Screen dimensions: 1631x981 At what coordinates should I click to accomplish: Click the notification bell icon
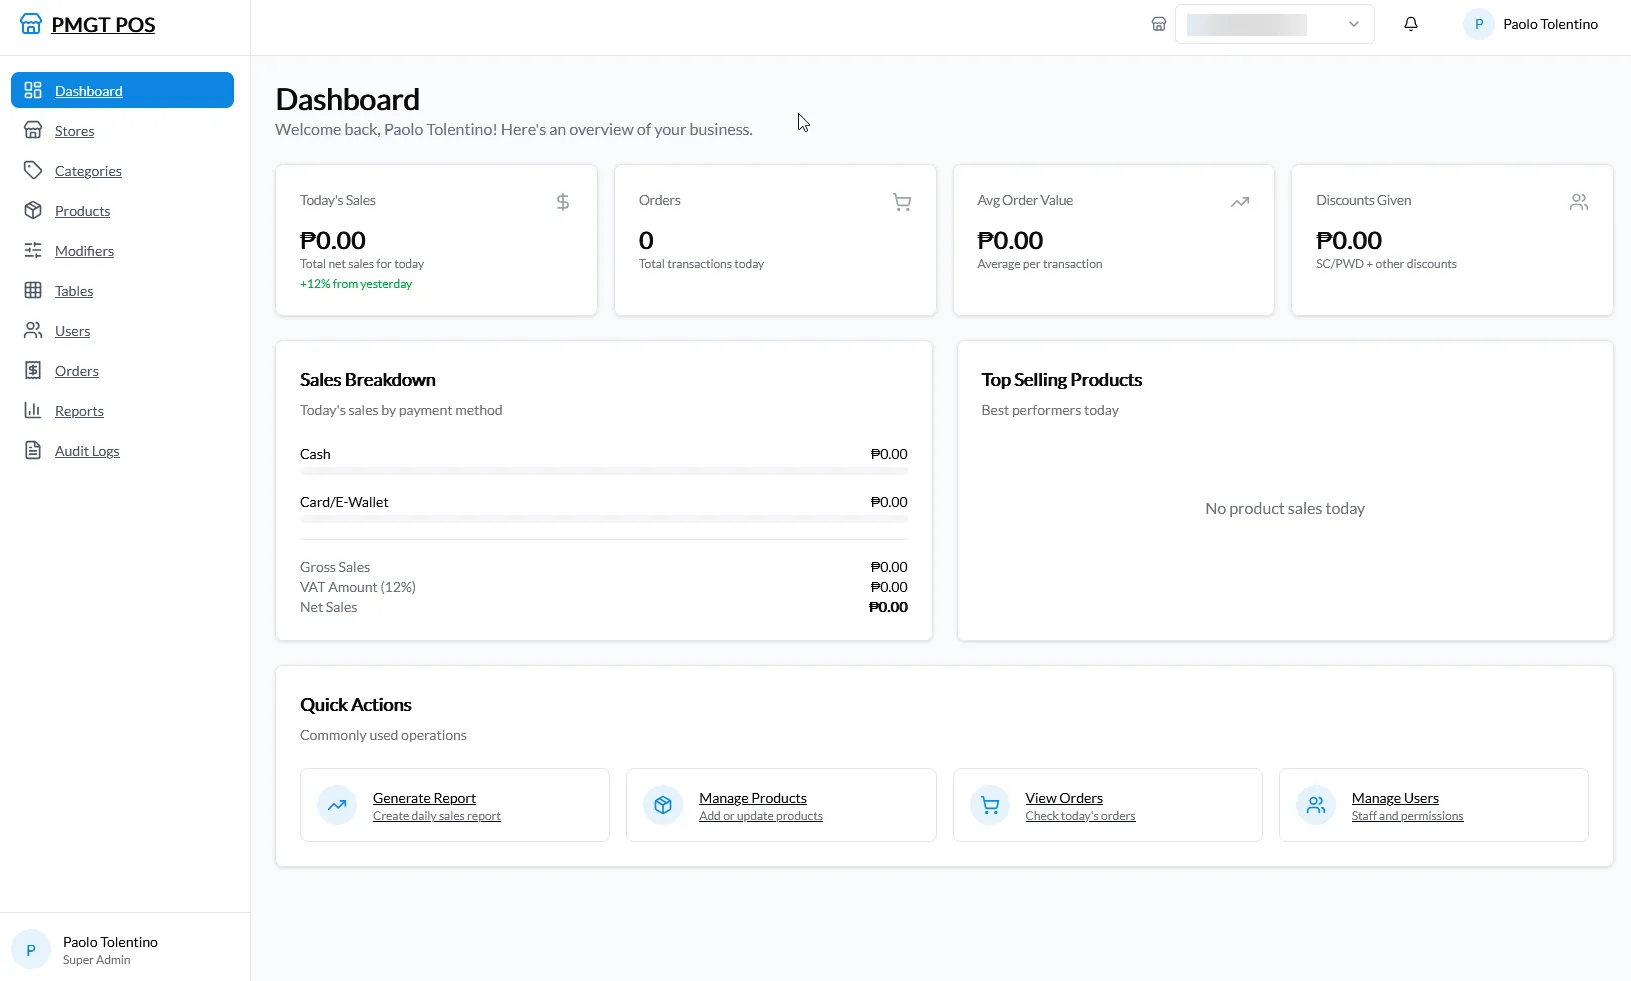point(1411,24)
